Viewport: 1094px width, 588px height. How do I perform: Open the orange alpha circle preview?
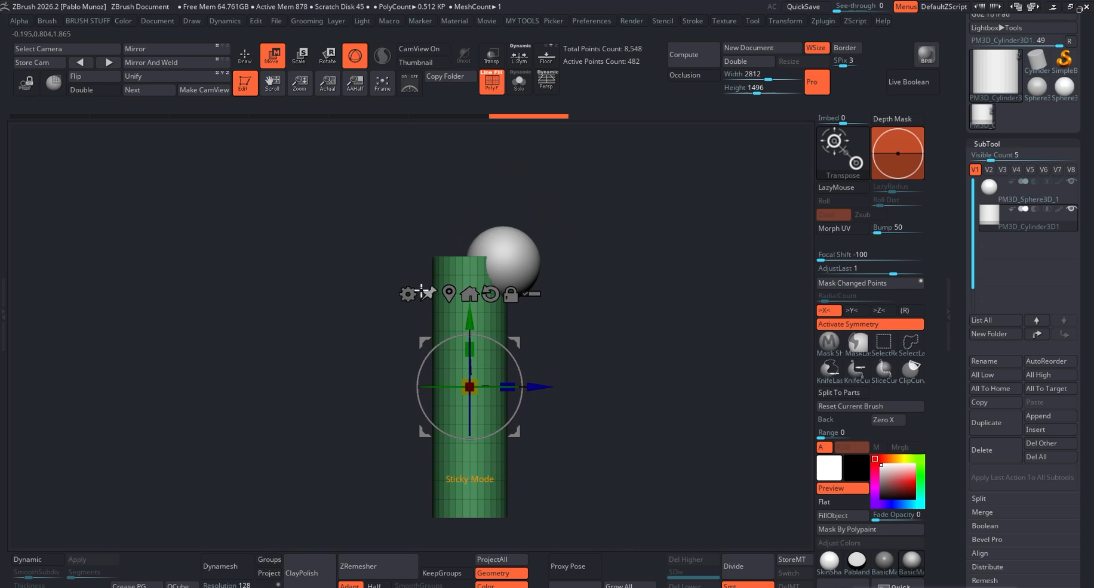pyautogui.click(x=898, y=153)
